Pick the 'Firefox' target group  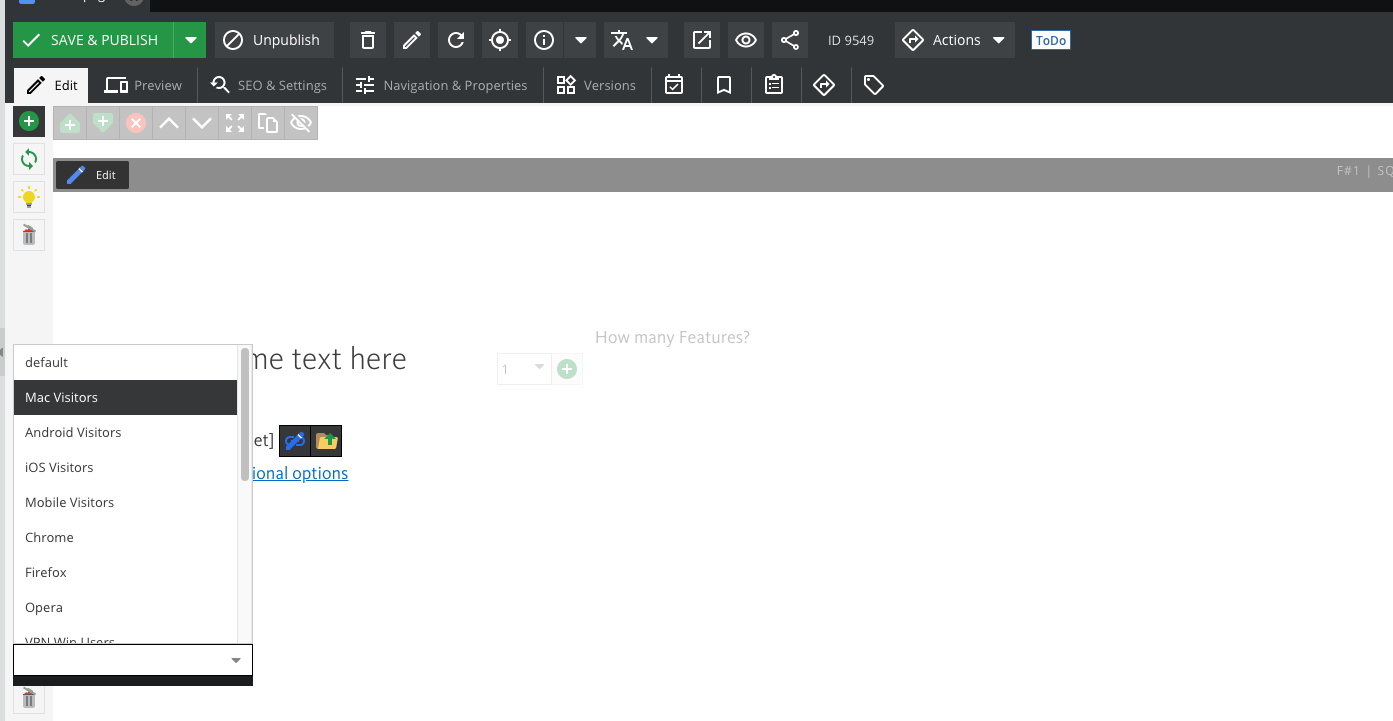tap(125, 572)
